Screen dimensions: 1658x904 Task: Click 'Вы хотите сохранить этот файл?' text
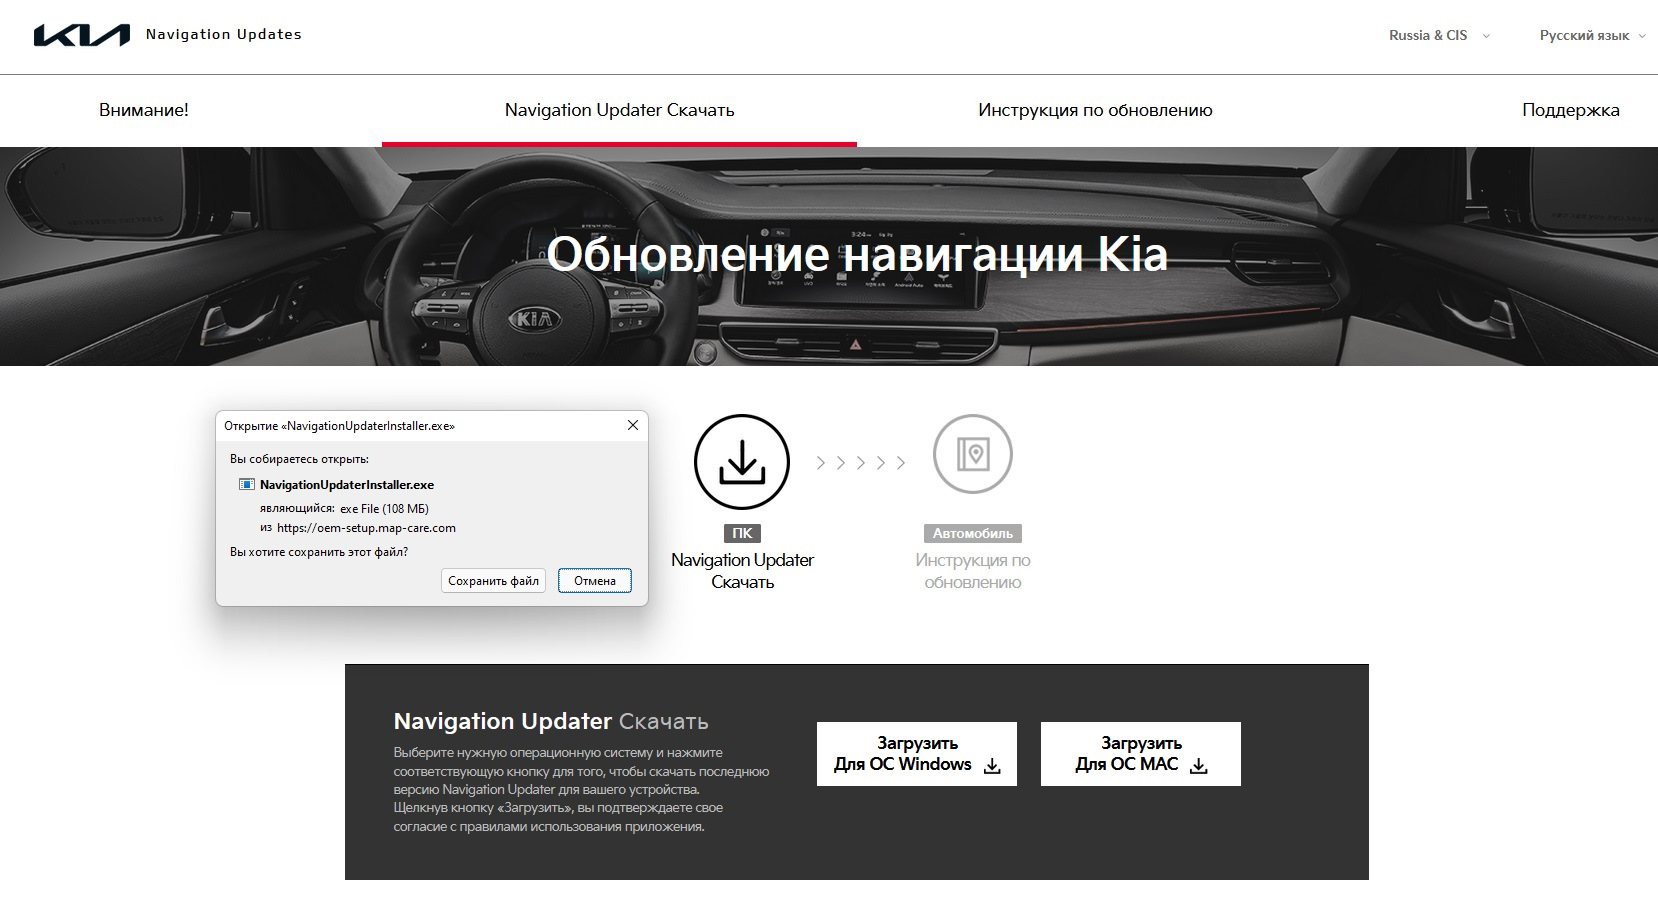(x=319, y=552)
